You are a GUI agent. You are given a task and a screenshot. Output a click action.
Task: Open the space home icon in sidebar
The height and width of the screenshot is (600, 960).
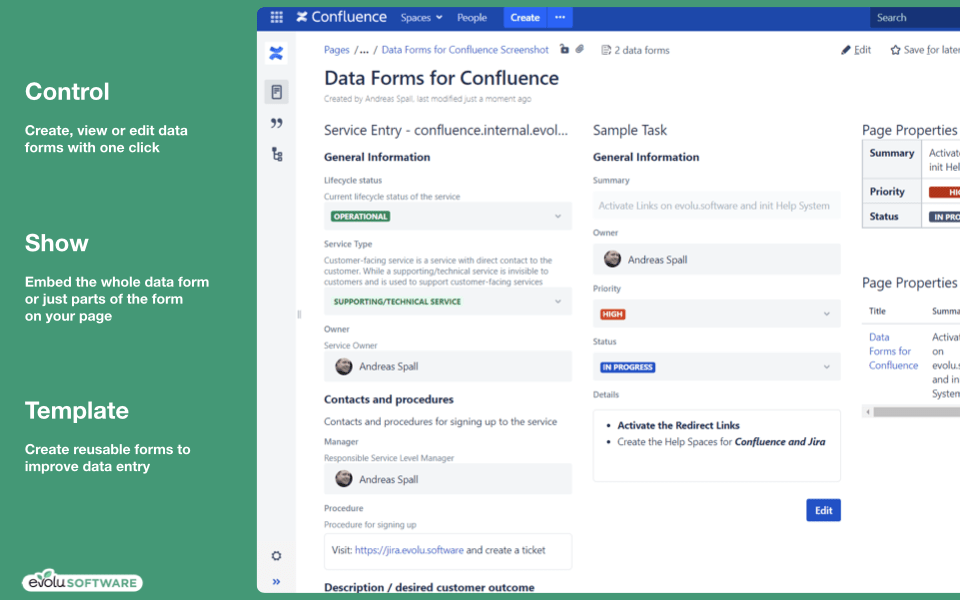276,53
